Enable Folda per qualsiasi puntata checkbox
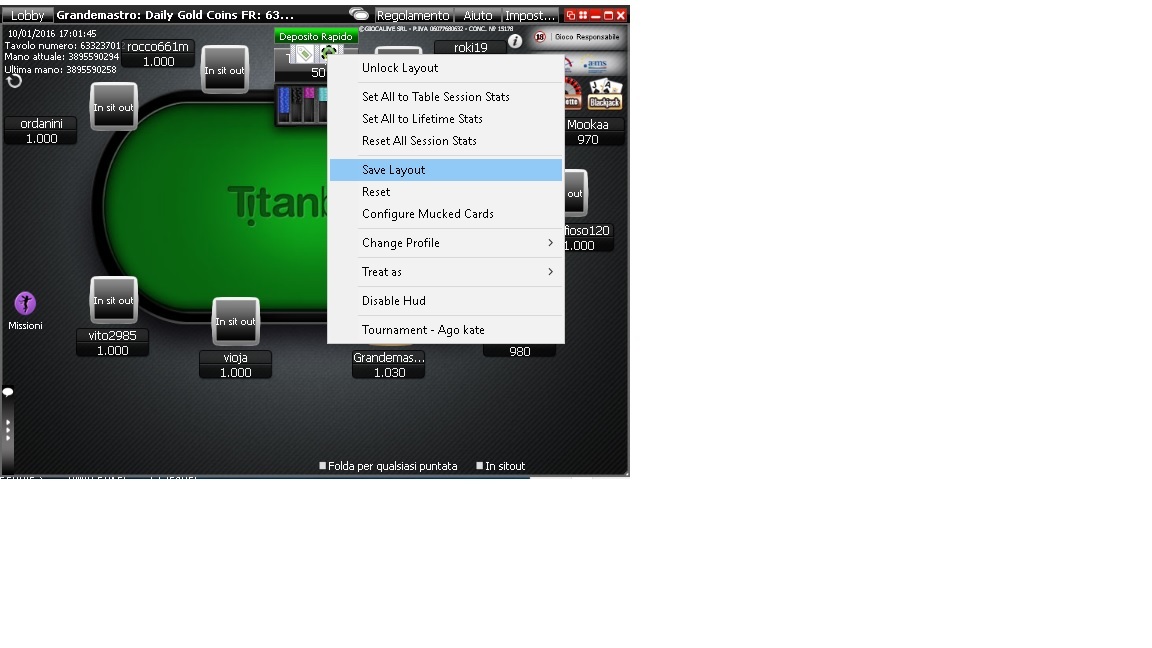Image resolution: width=1152 pixels, height=648 pixels. pos(323,466)
